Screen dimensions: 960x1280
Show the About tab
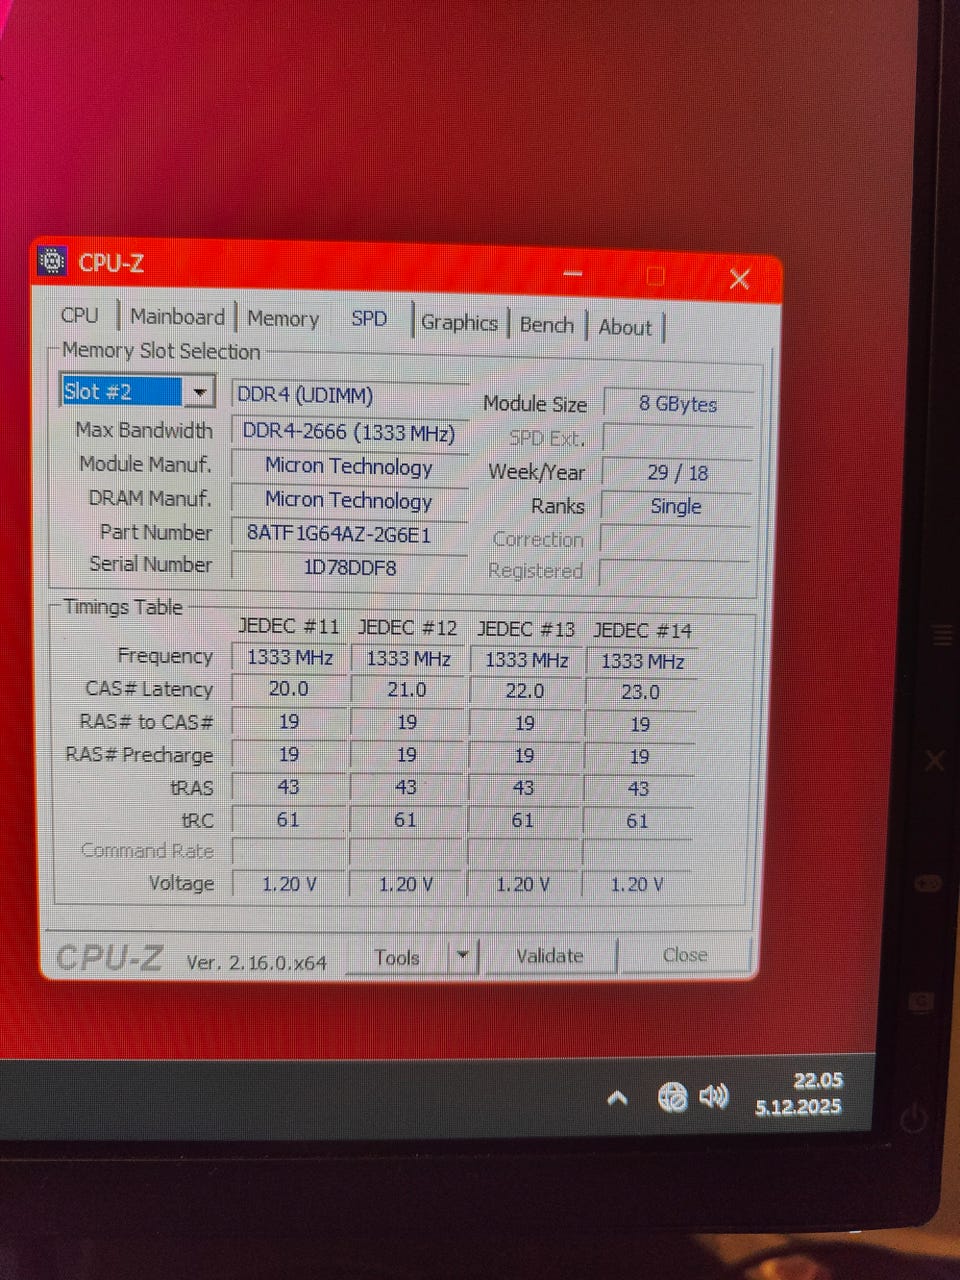click(x=625, y=327)
